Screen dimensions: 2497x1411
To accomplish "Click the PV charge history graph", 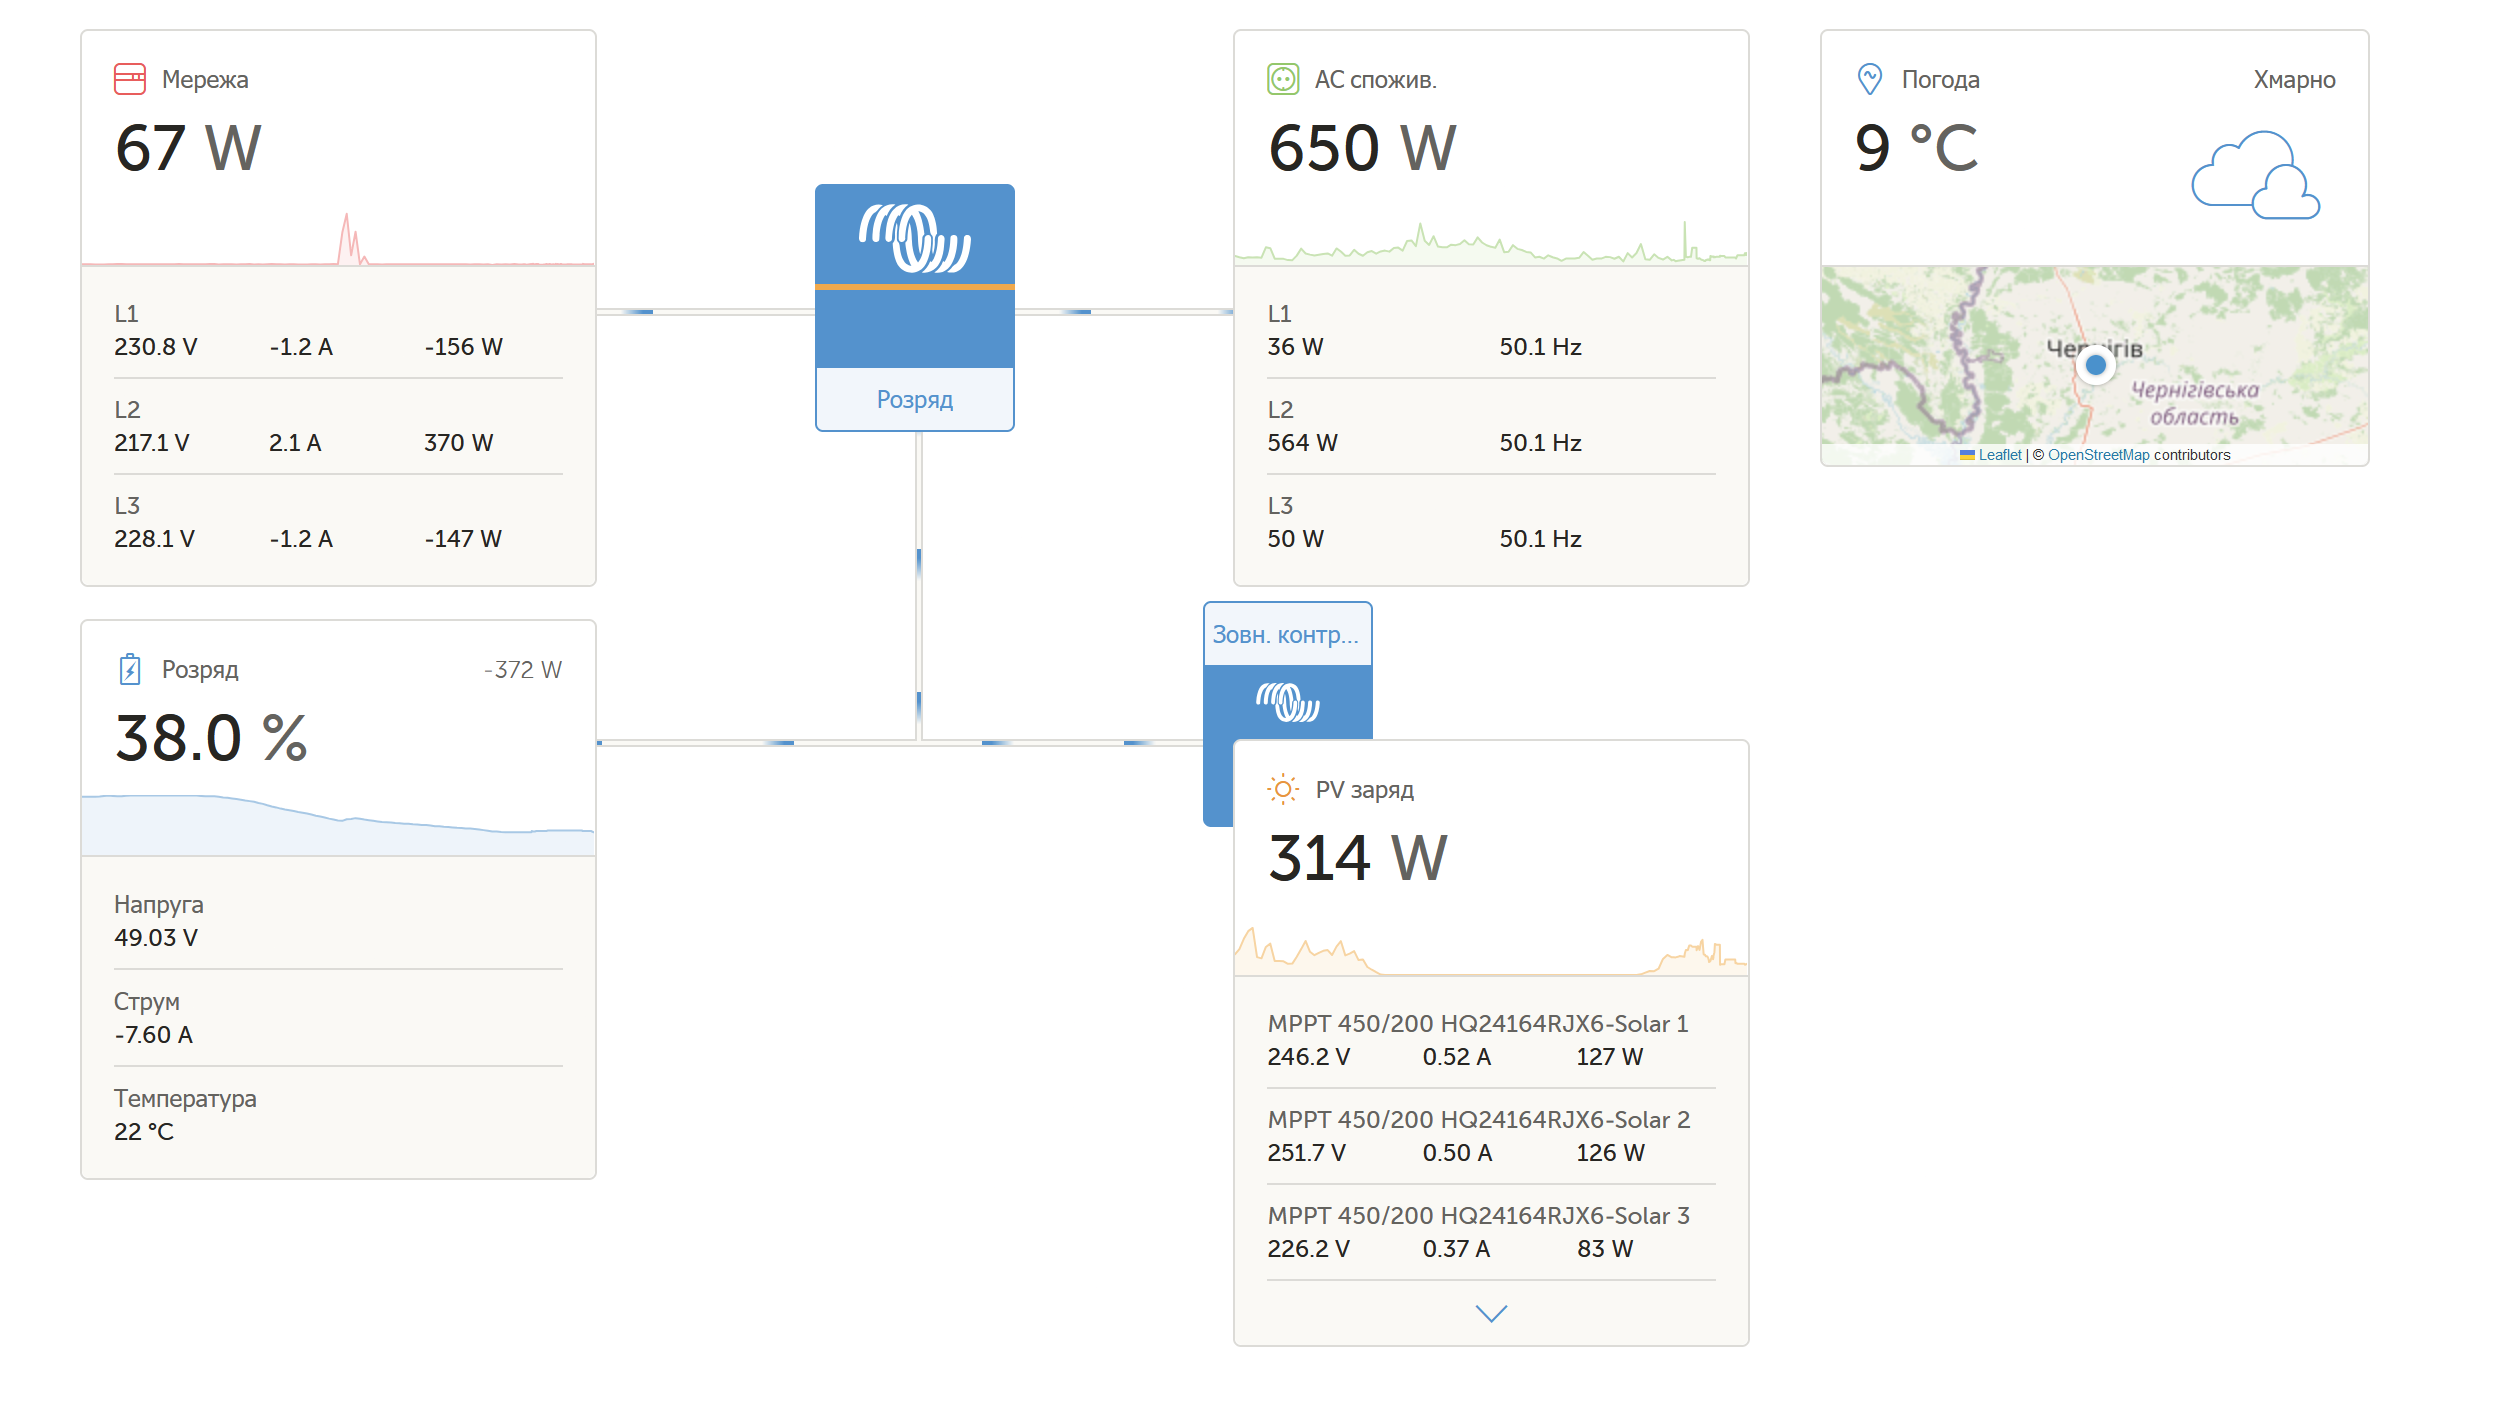I will [x=1491, y=951].
